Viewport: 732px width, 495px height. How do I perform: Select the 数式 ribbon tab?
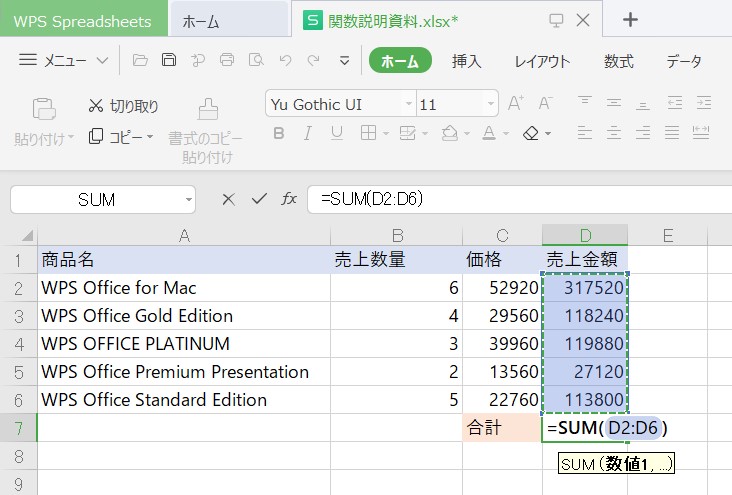click(619, 61)
